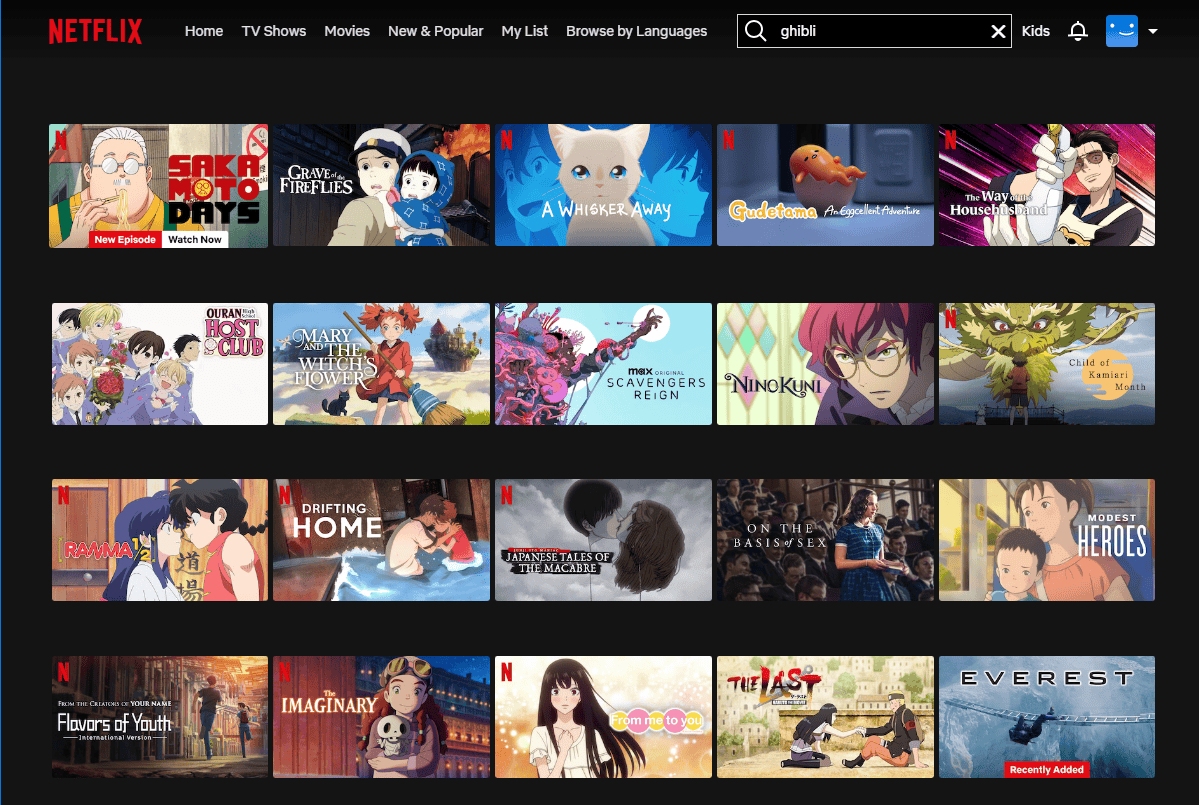The image size is (1199, 805).
Task: Clear the ghibli search text
Action: pos(998,31)
